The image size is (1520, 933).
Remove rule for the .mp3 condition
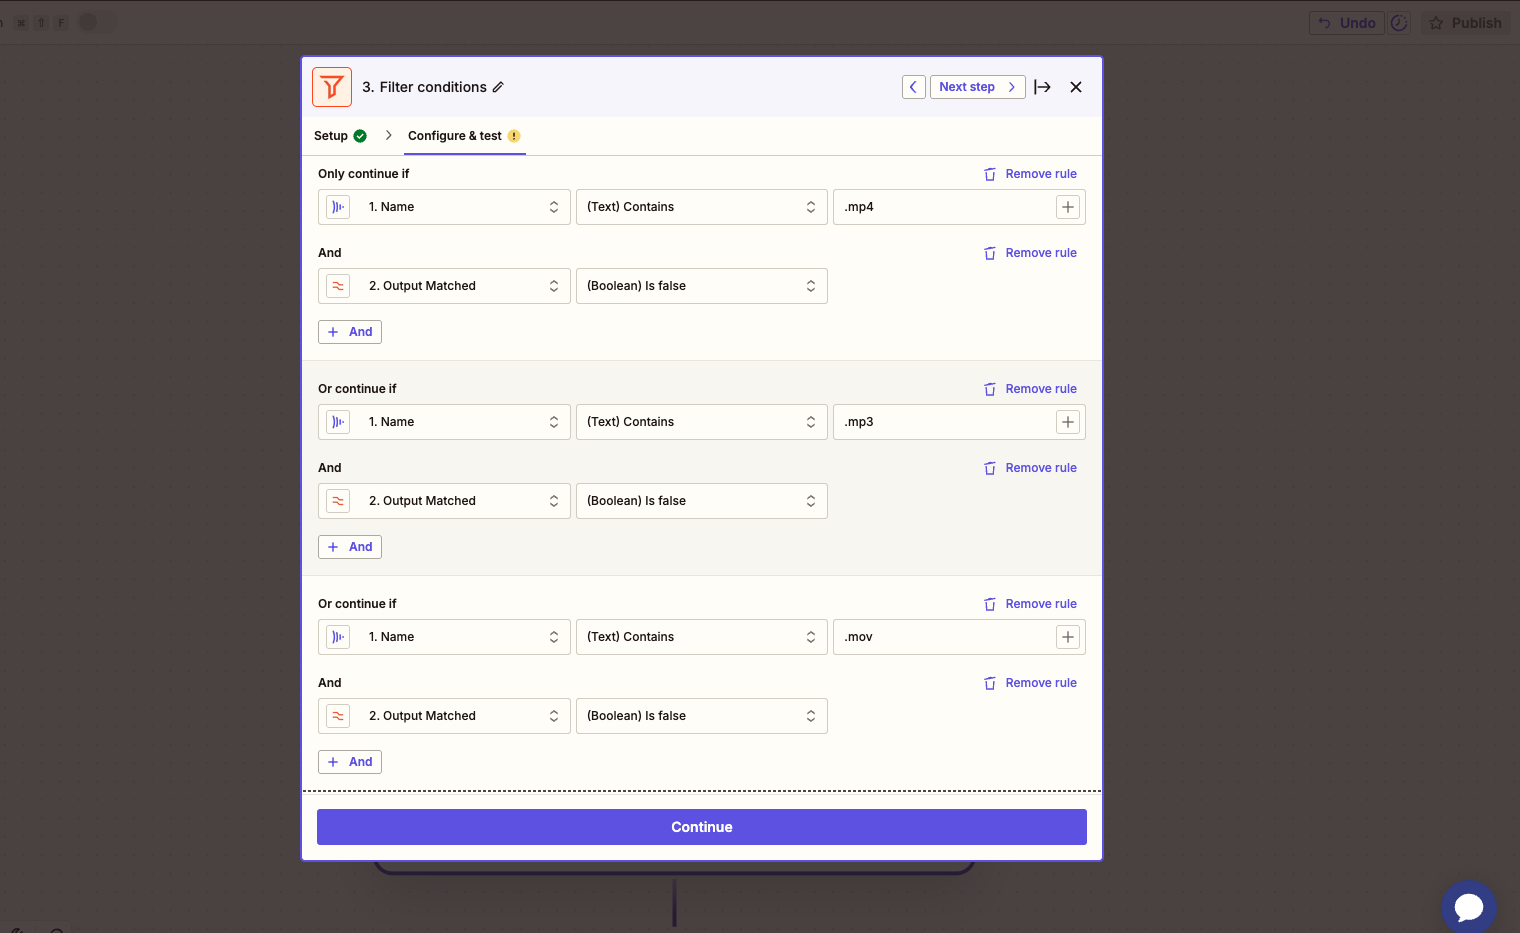click(1030, 389)
